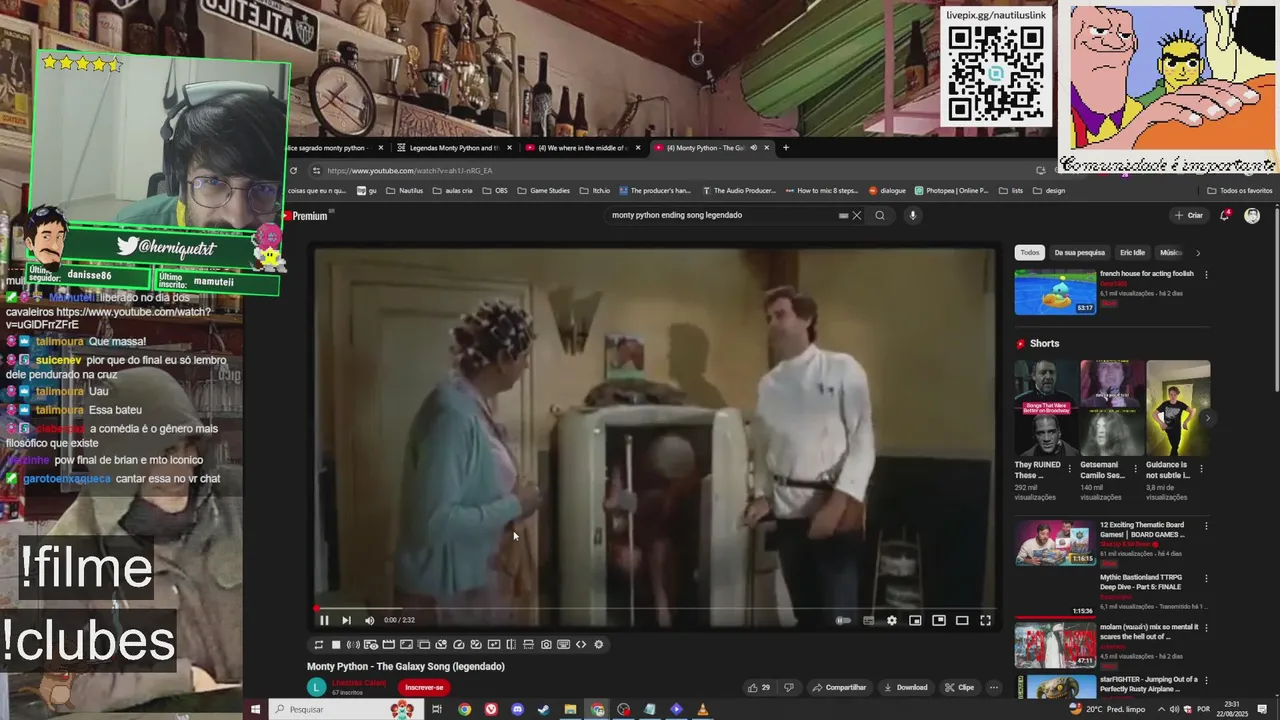Mute the video player volume
The height and width of the screenshot is (720, 1280).
point(369,620)
